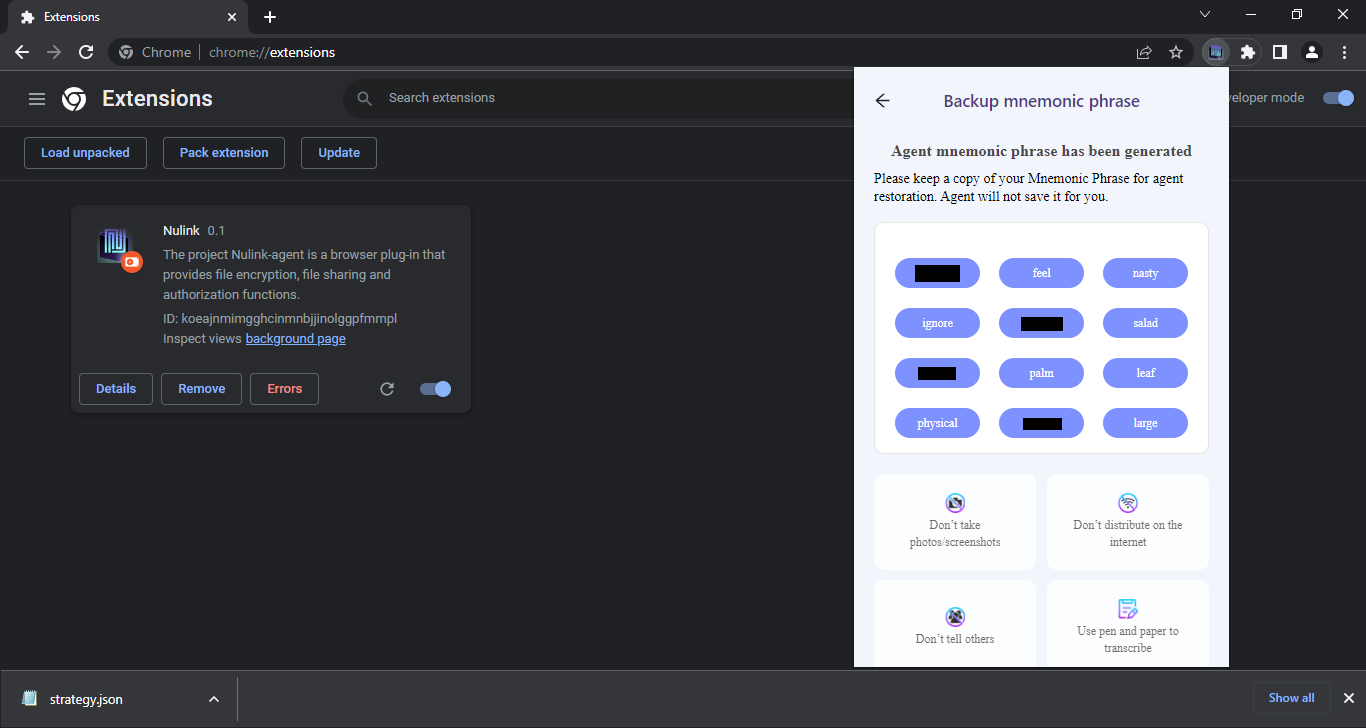Viewport: 1366px width, 728px height.
Task: Reload the current browser page
Action: 86,52
